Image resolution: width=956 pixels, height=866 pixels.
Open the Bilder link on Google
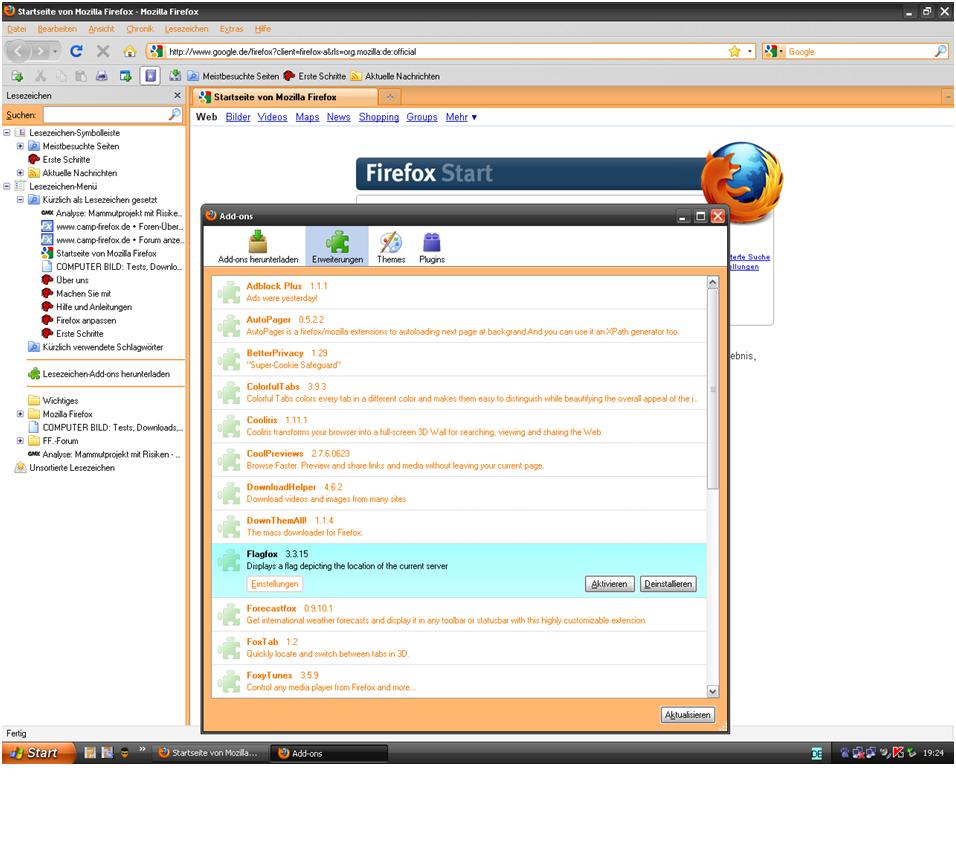point(238,116)
